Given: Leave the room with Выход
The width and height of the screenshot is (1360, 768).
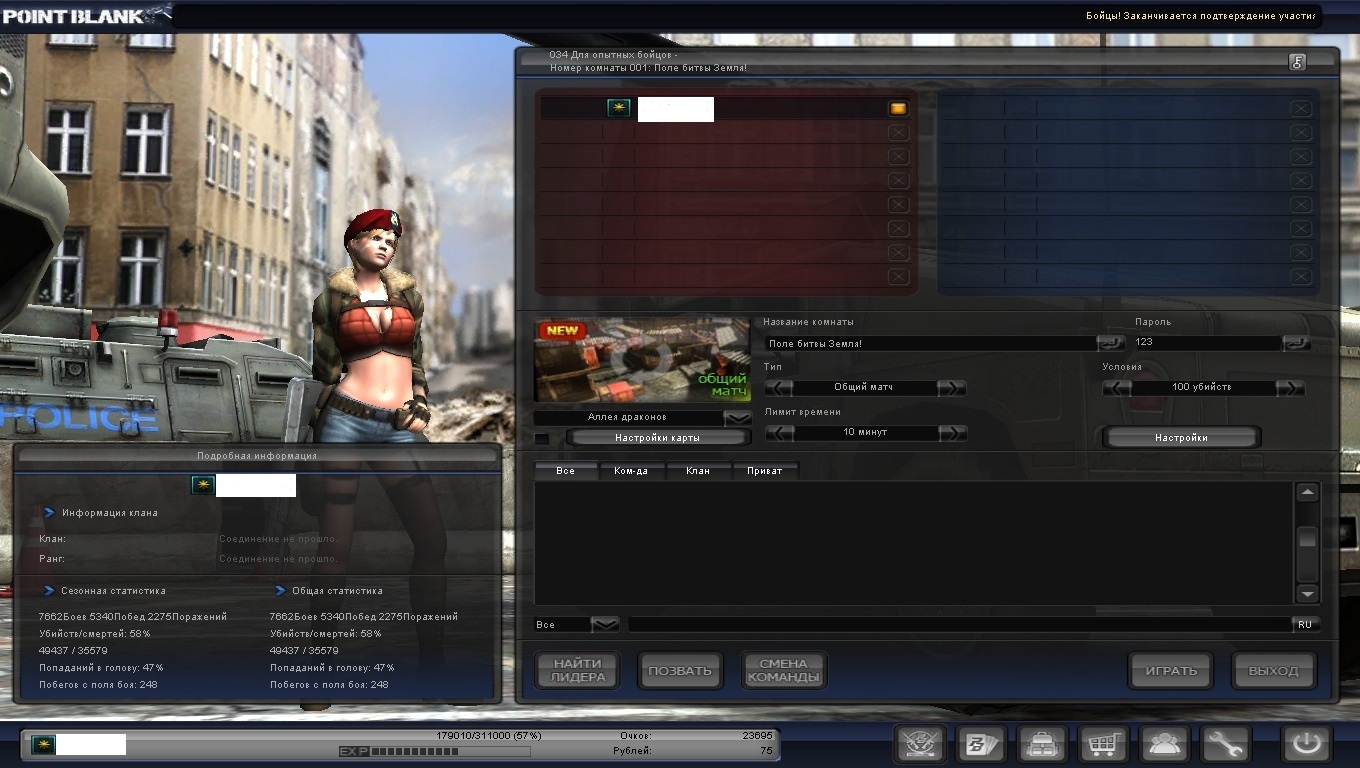Looking at the screenshot, I should (1273, 670).
